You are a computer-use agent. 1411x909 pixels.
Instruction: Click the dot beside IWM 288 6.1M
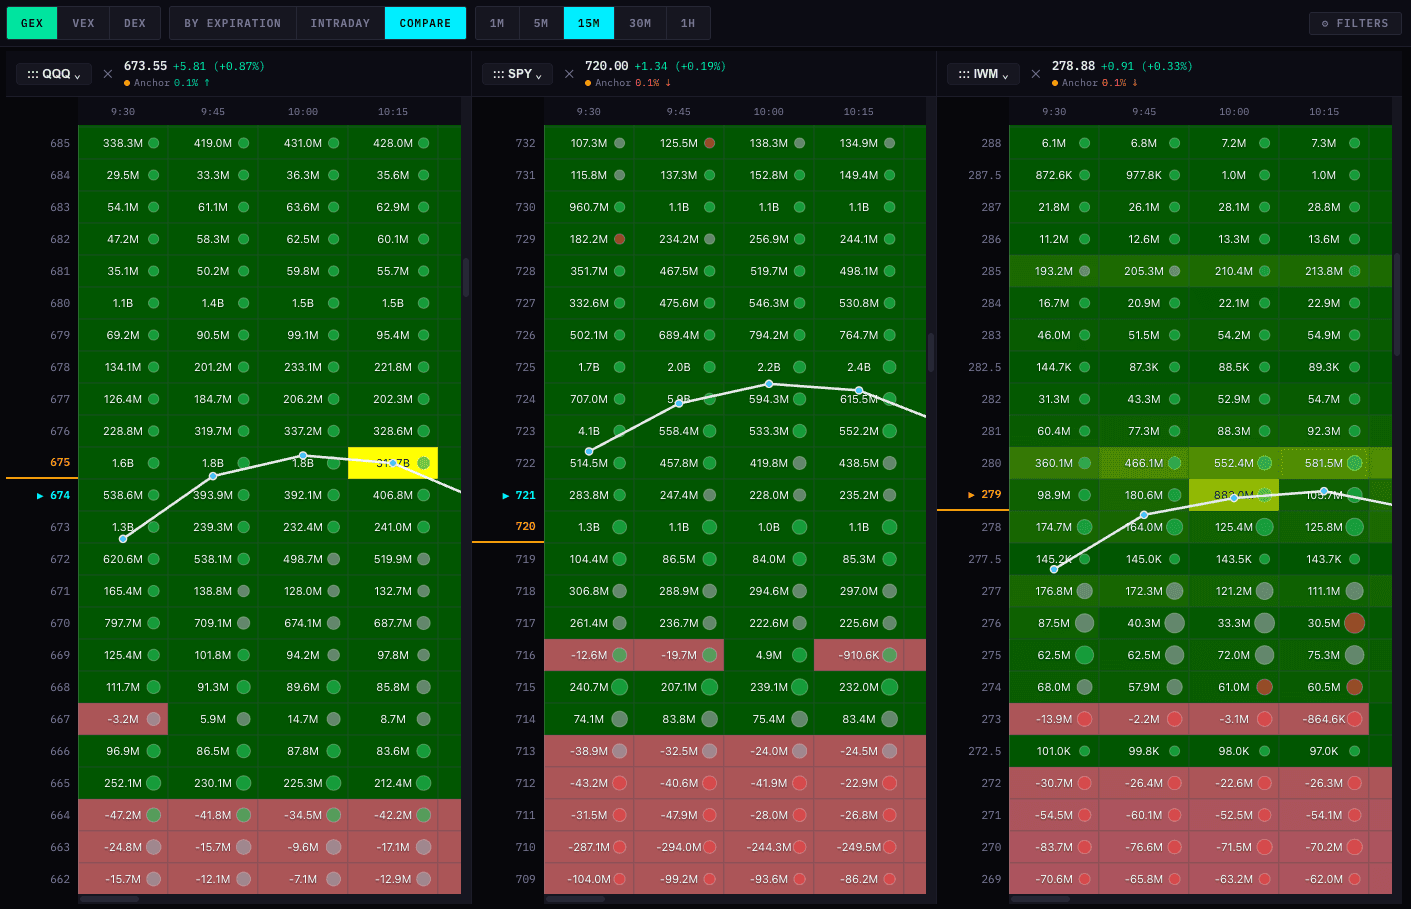(1085, 143)
